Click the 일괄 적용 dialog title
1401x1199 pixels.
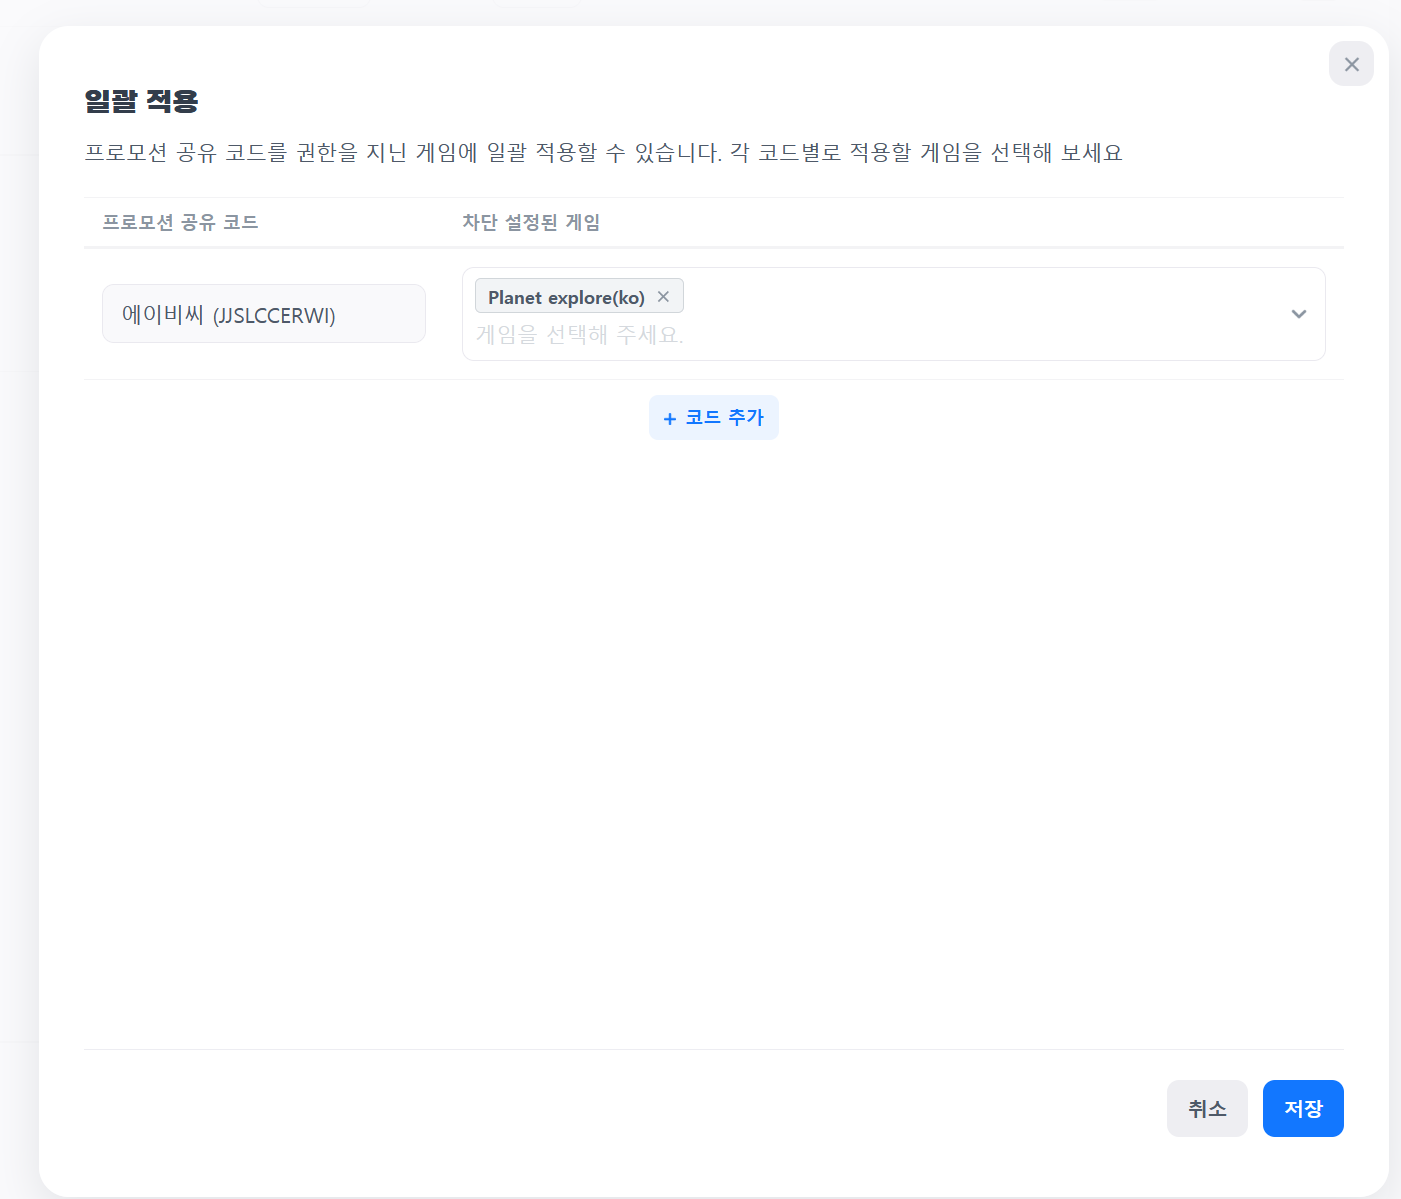click(141, 101)
